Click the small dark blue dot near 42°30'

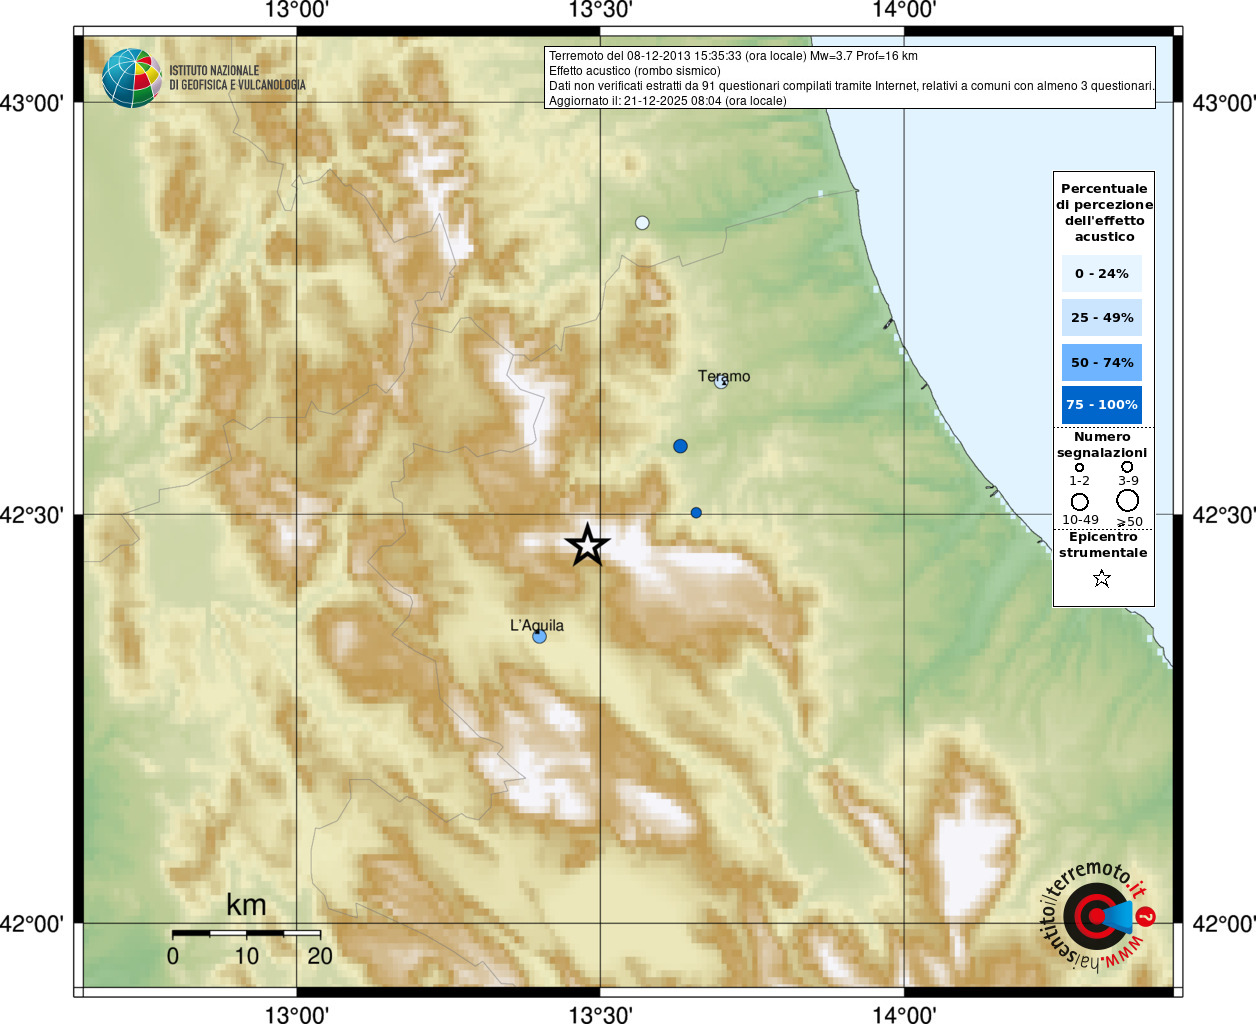pos(696,513)
